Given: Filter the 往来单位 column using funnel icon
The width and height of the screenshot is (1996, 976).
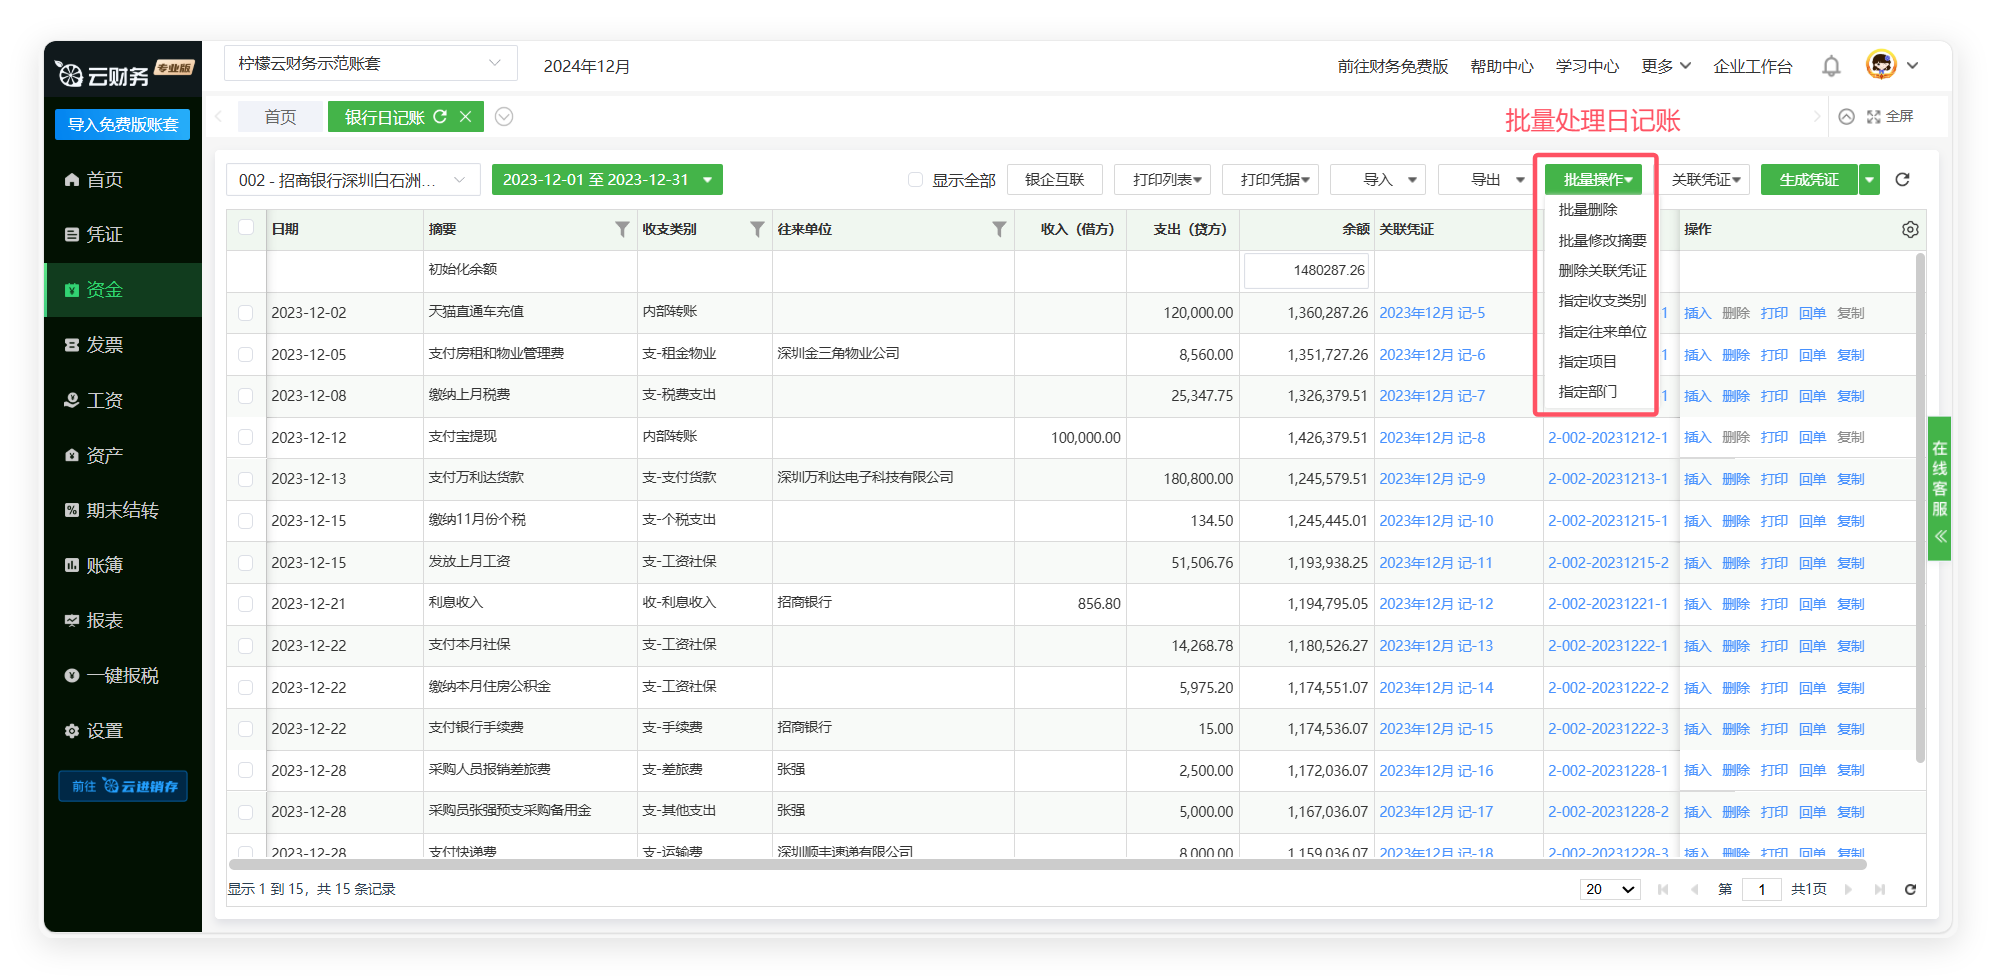Looking at the screenshot, I should click(998, 229).
